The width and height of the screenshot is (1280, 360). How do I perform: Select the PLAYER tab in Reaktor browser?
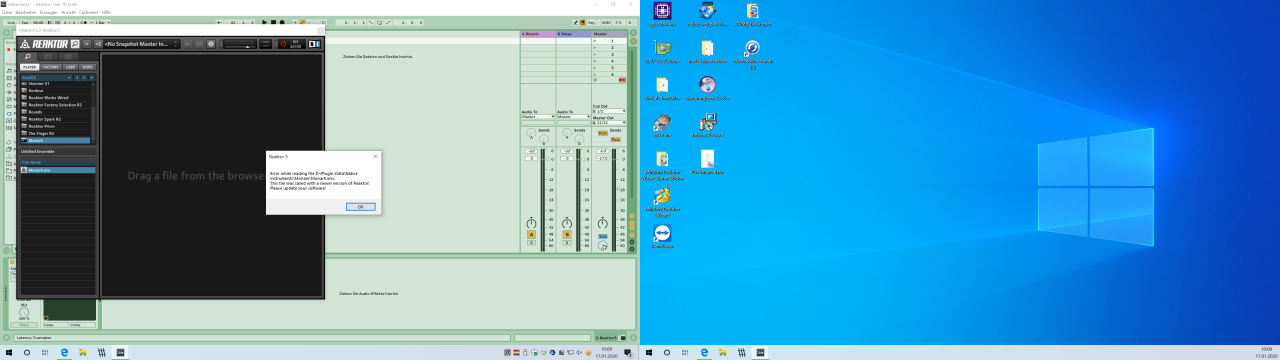click(30, 67)
